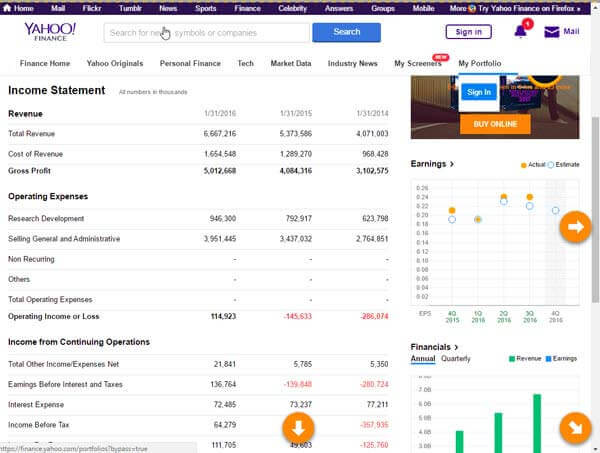Click the Interest Expense row label

click(x=36, y=405)
